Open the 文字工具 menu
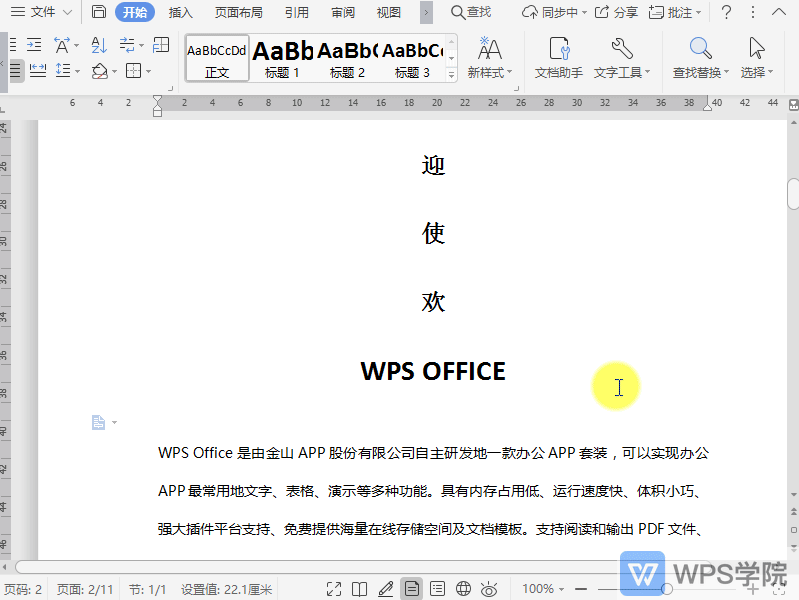This screenshot has width=799, height=600. (x=621, y=57)
